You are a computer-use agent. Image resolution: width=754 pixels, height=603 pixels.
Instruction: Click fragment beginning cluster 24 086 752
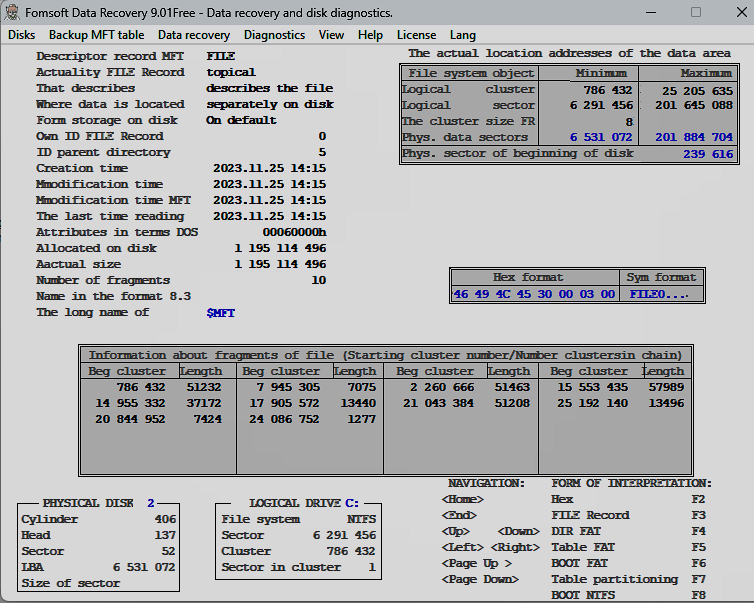coord(284,419)
